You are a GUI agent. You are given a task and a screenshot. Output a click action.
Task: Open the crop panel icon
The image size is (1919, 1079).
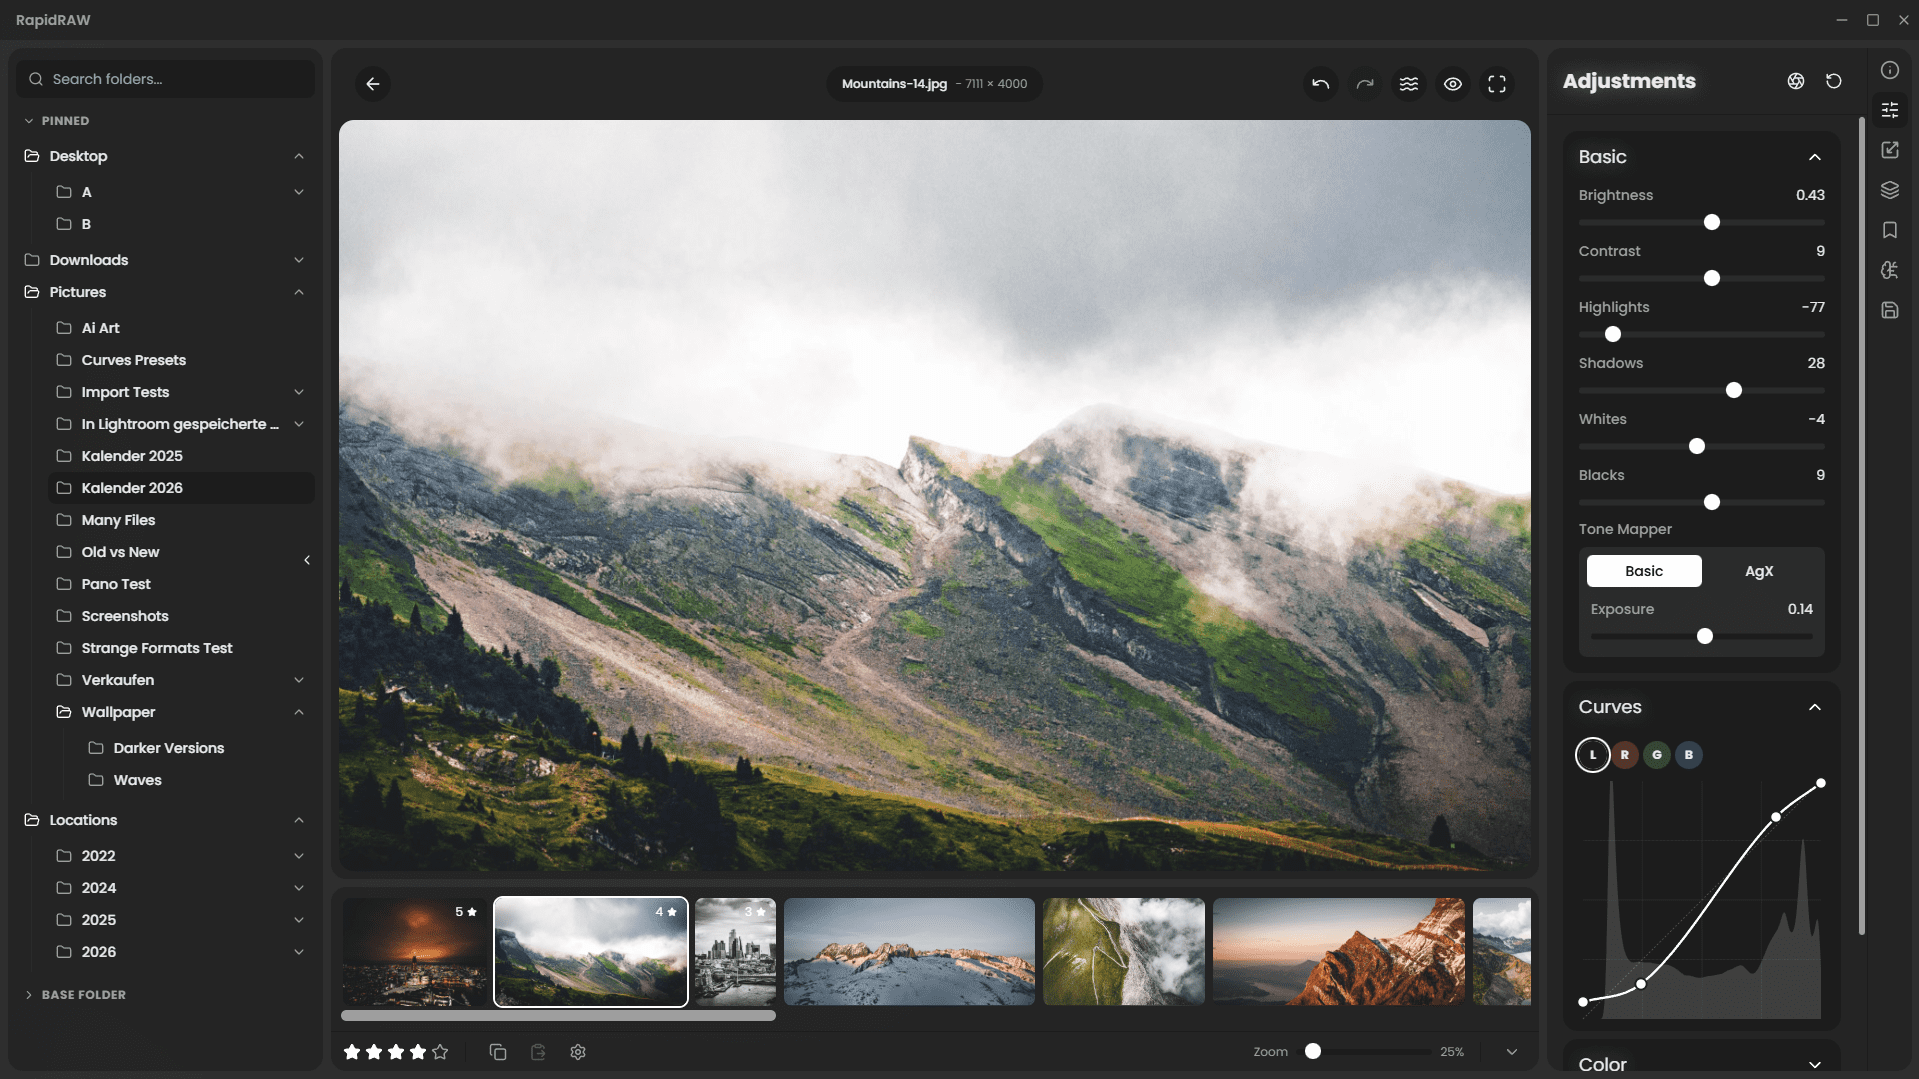[x=1889, y=150]
